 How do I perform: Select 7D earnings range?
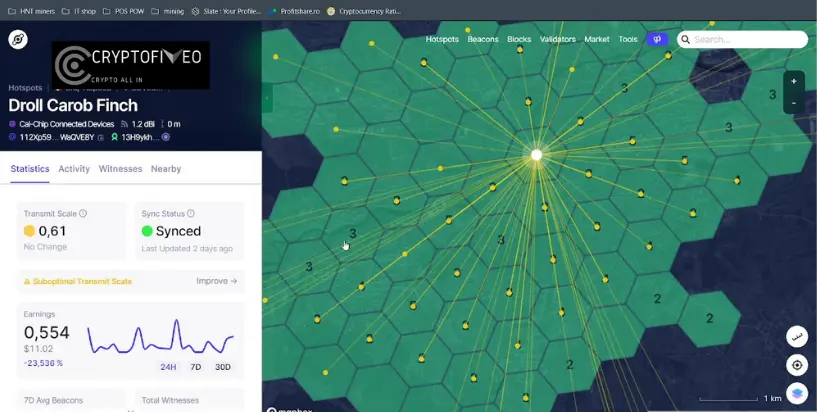195,367
